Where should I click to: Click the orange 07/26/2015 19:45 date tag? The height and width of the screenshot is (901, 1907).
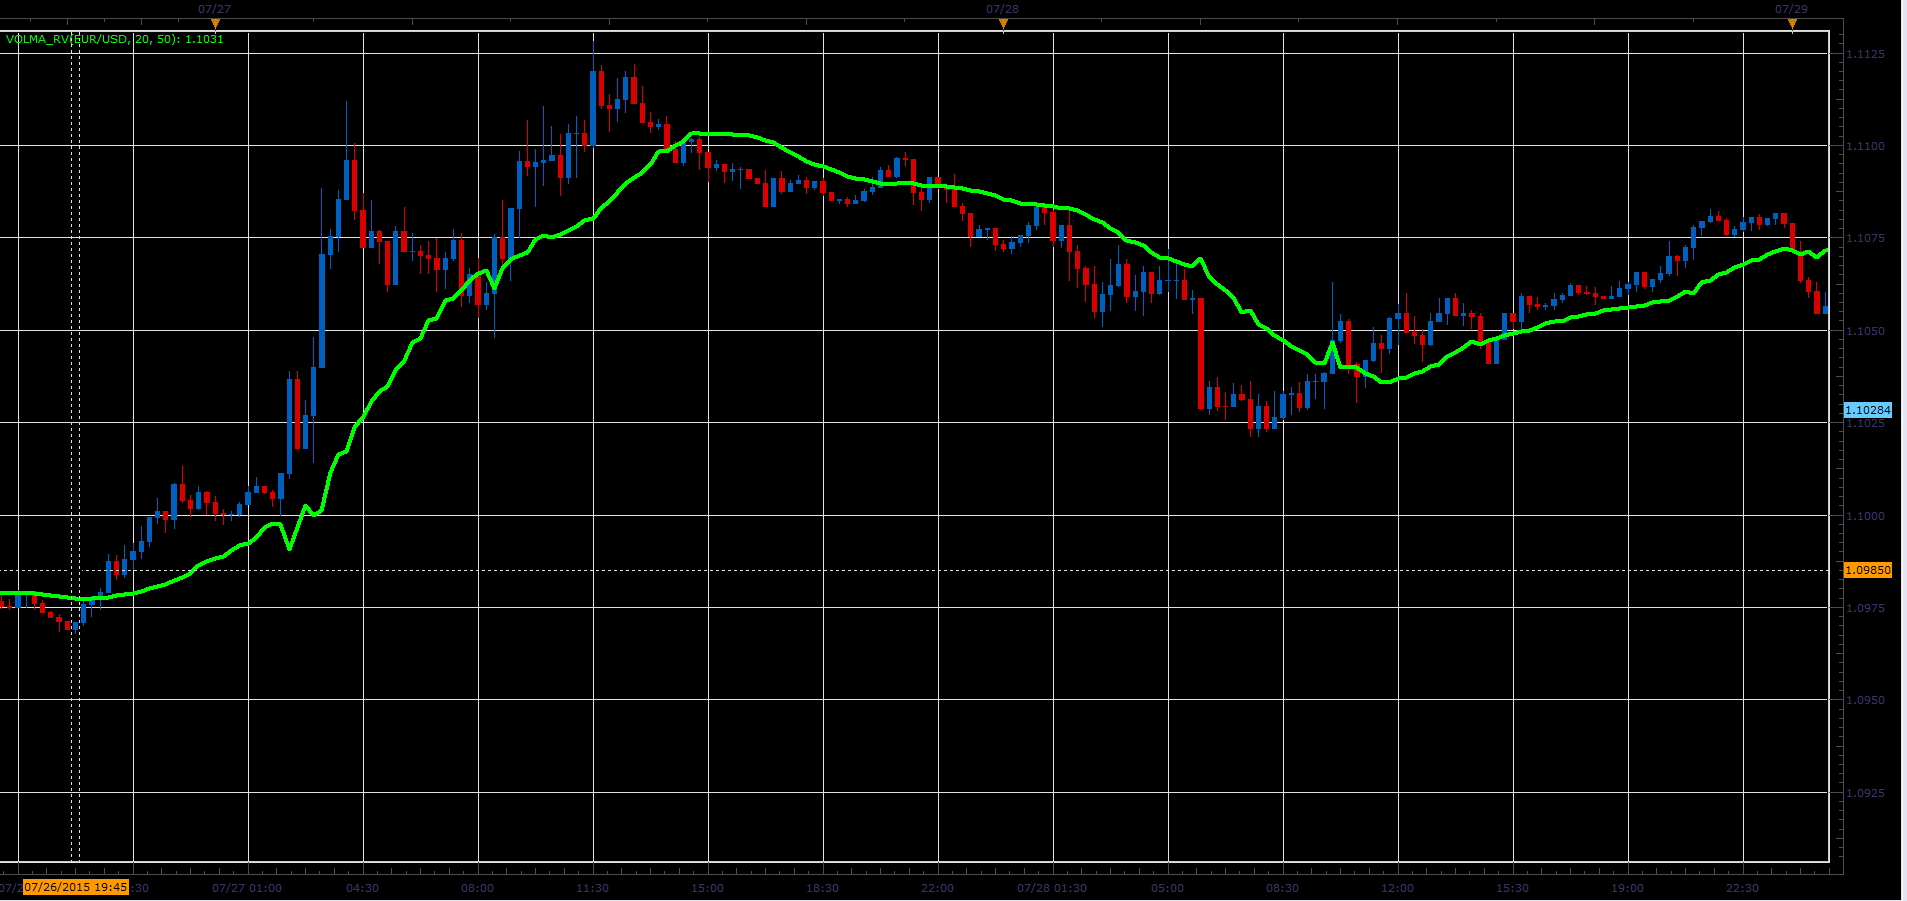[76, 887]
